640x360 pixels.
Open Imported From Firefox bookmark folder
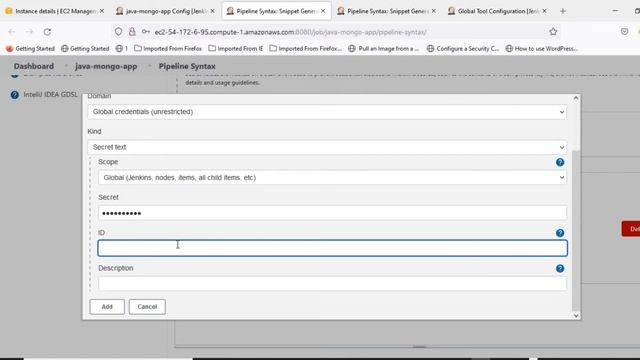click(168, 49)
